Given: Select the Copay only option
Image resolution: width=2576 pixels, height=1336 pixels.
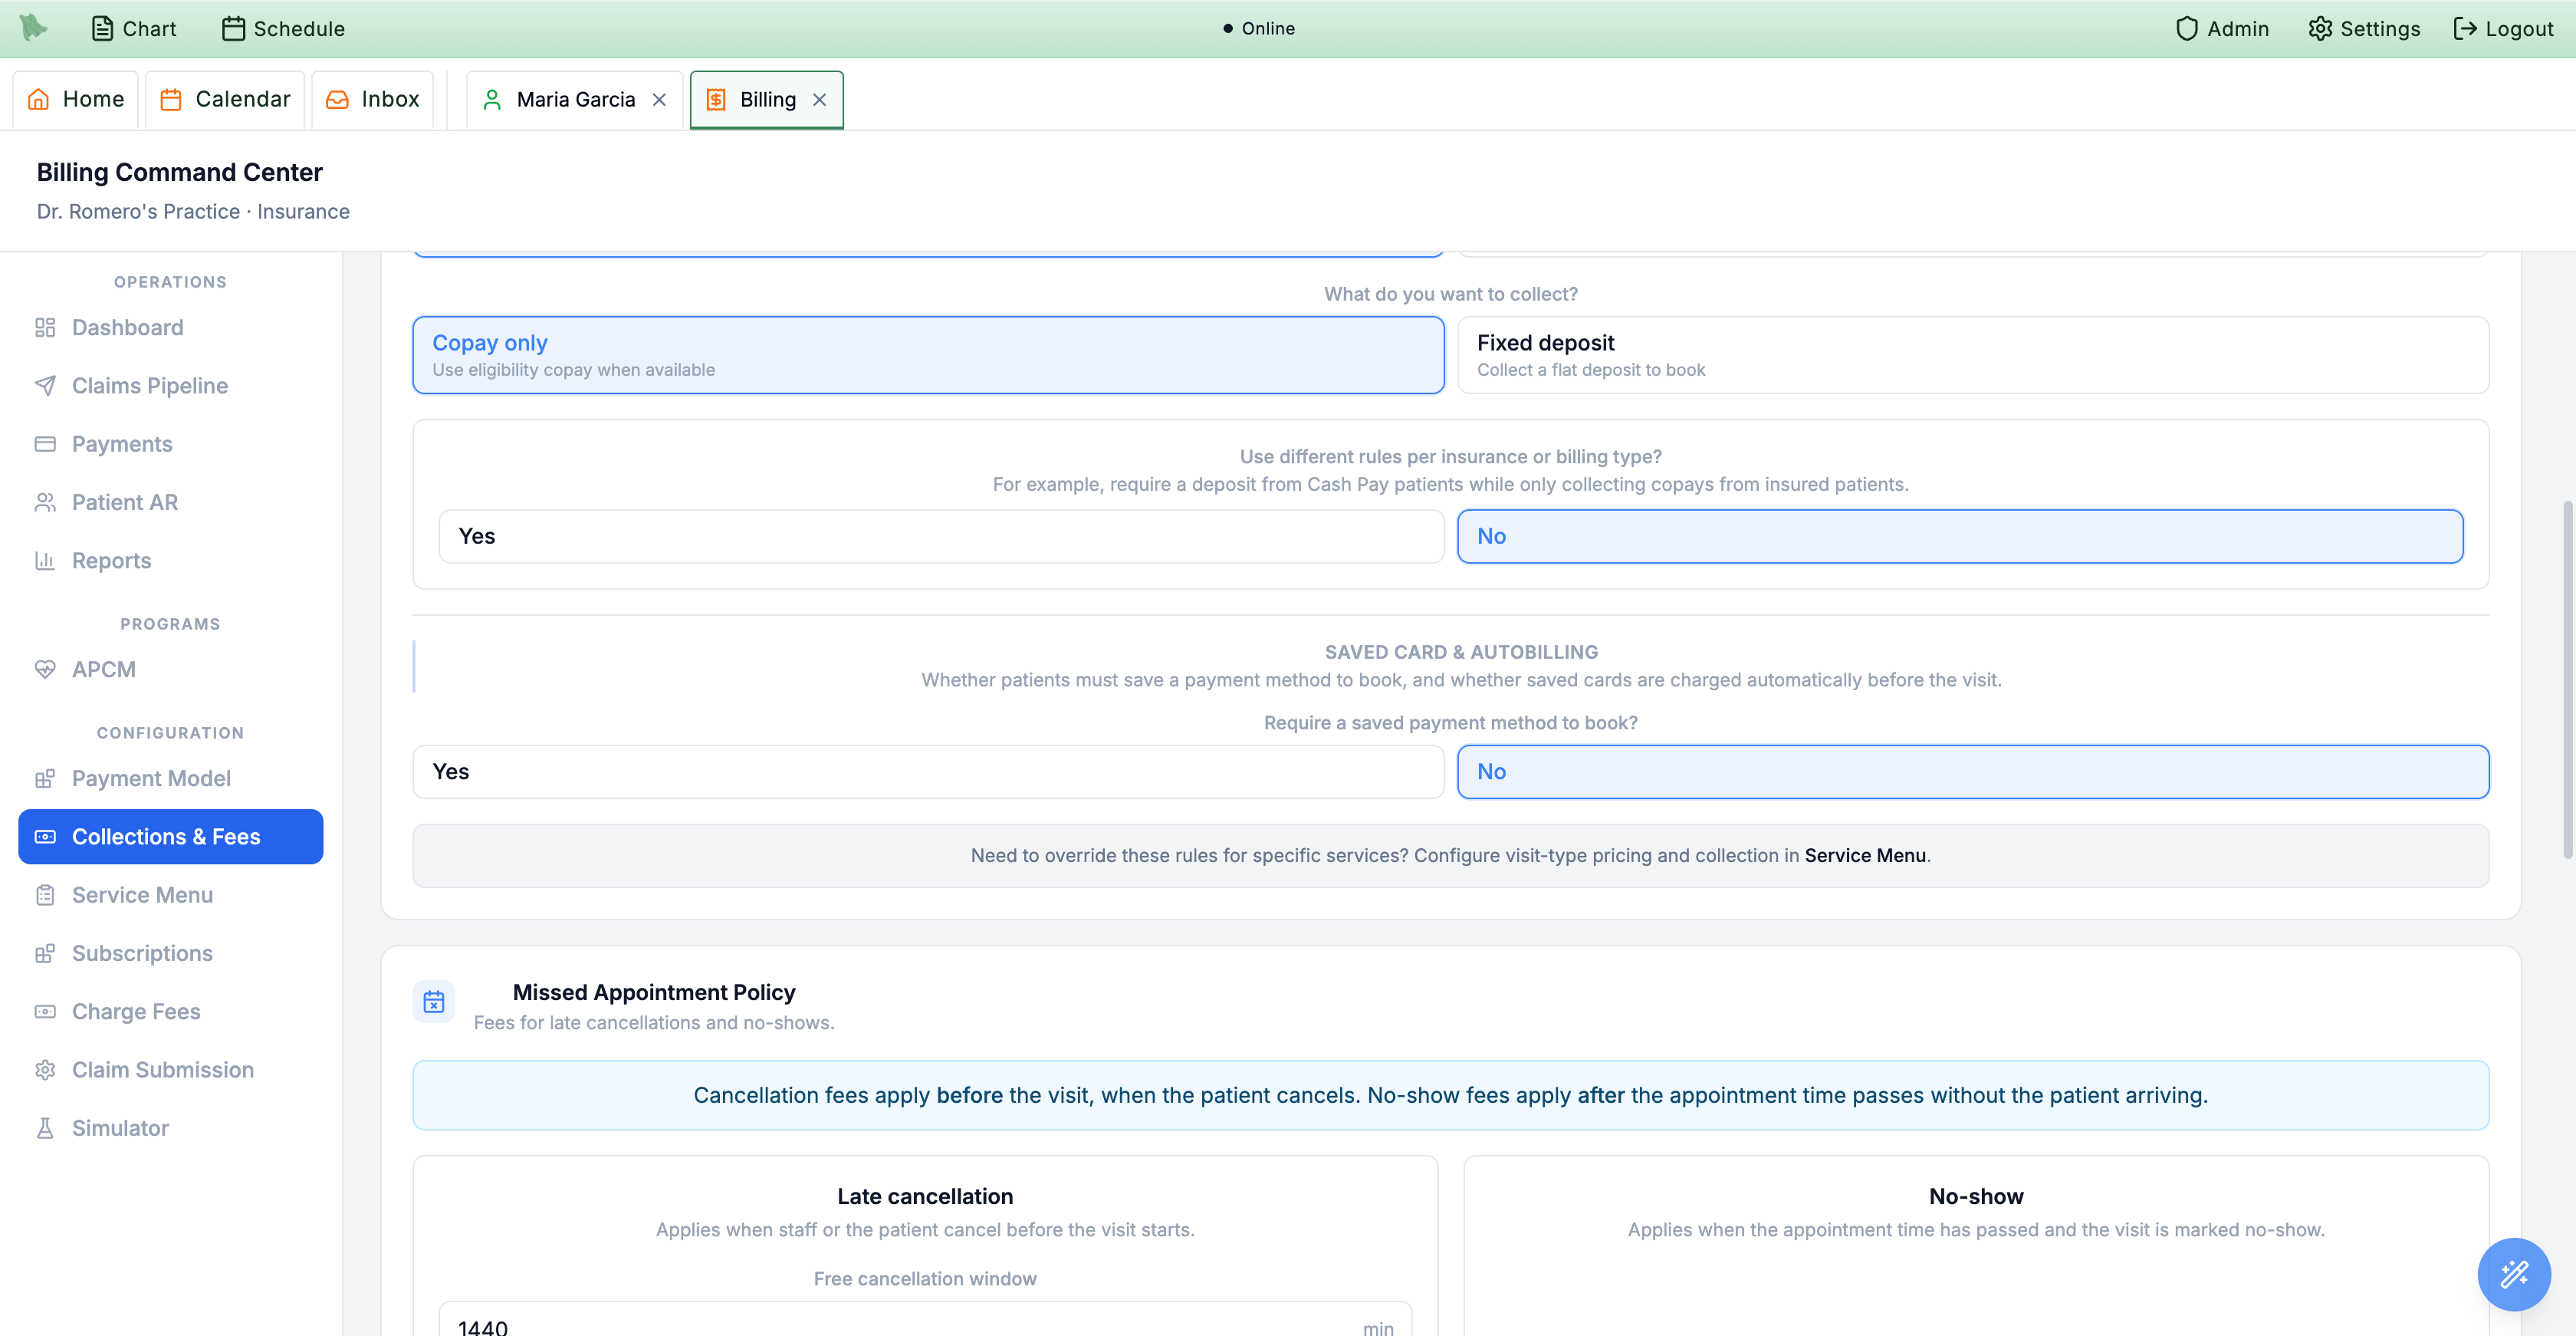Looking at the screenshot, I should [928, 355].
